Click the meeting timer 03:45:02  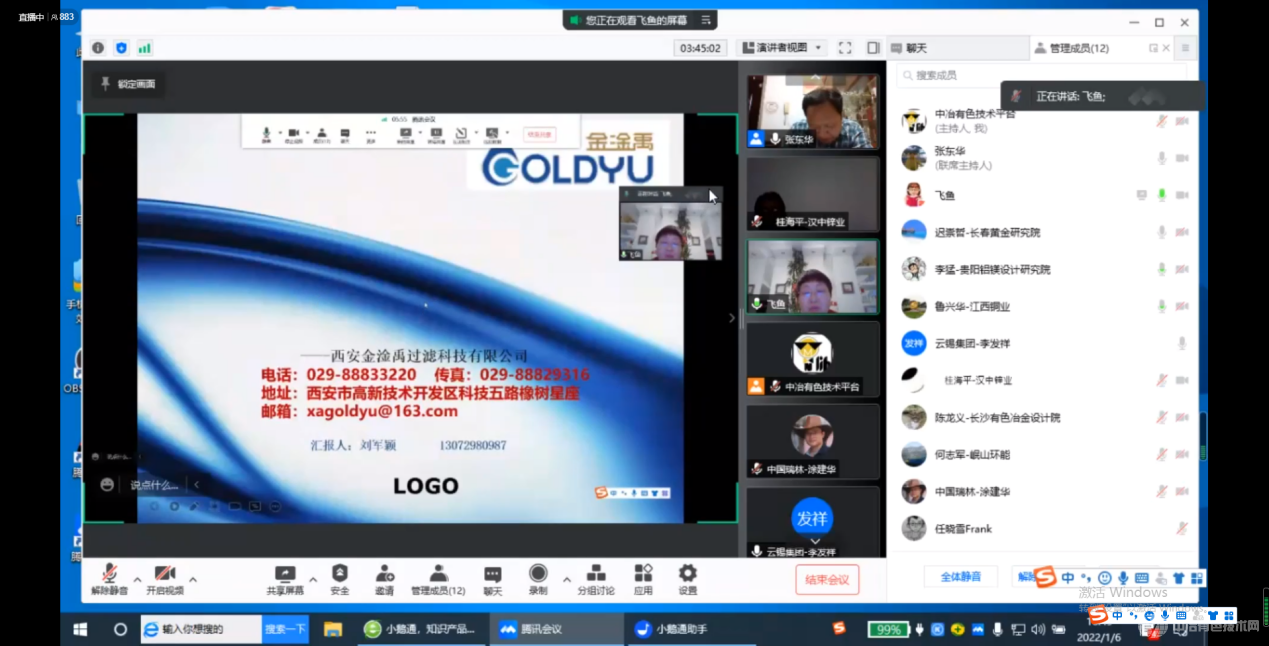pos(700,48)
